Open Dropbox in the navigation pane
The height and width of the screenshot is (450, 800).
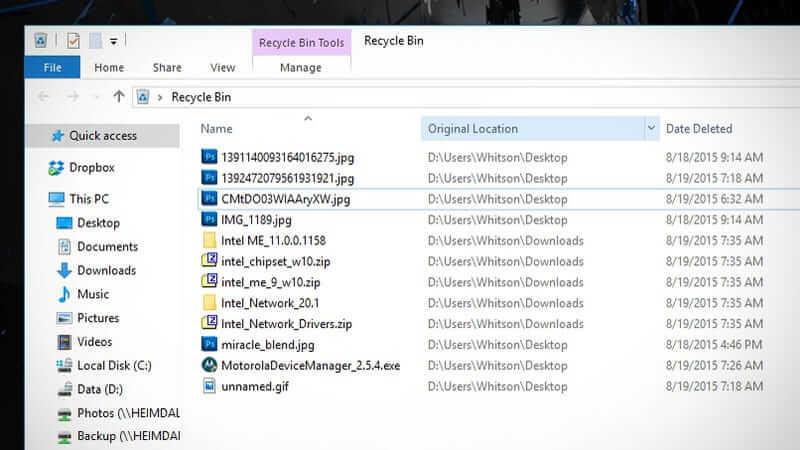pyautogui.click(x=91, y=167)
